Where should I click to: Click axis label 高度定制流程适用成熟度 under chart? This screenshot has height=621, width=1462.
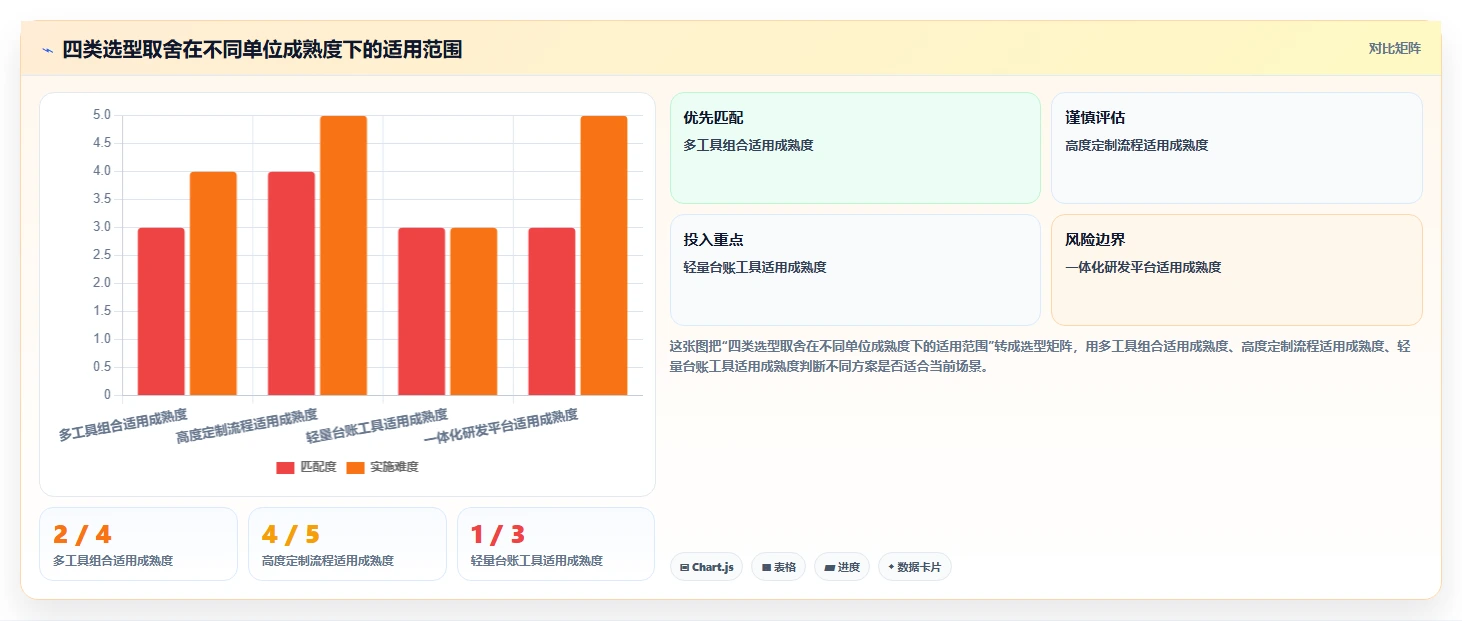[x=247, y=425]
